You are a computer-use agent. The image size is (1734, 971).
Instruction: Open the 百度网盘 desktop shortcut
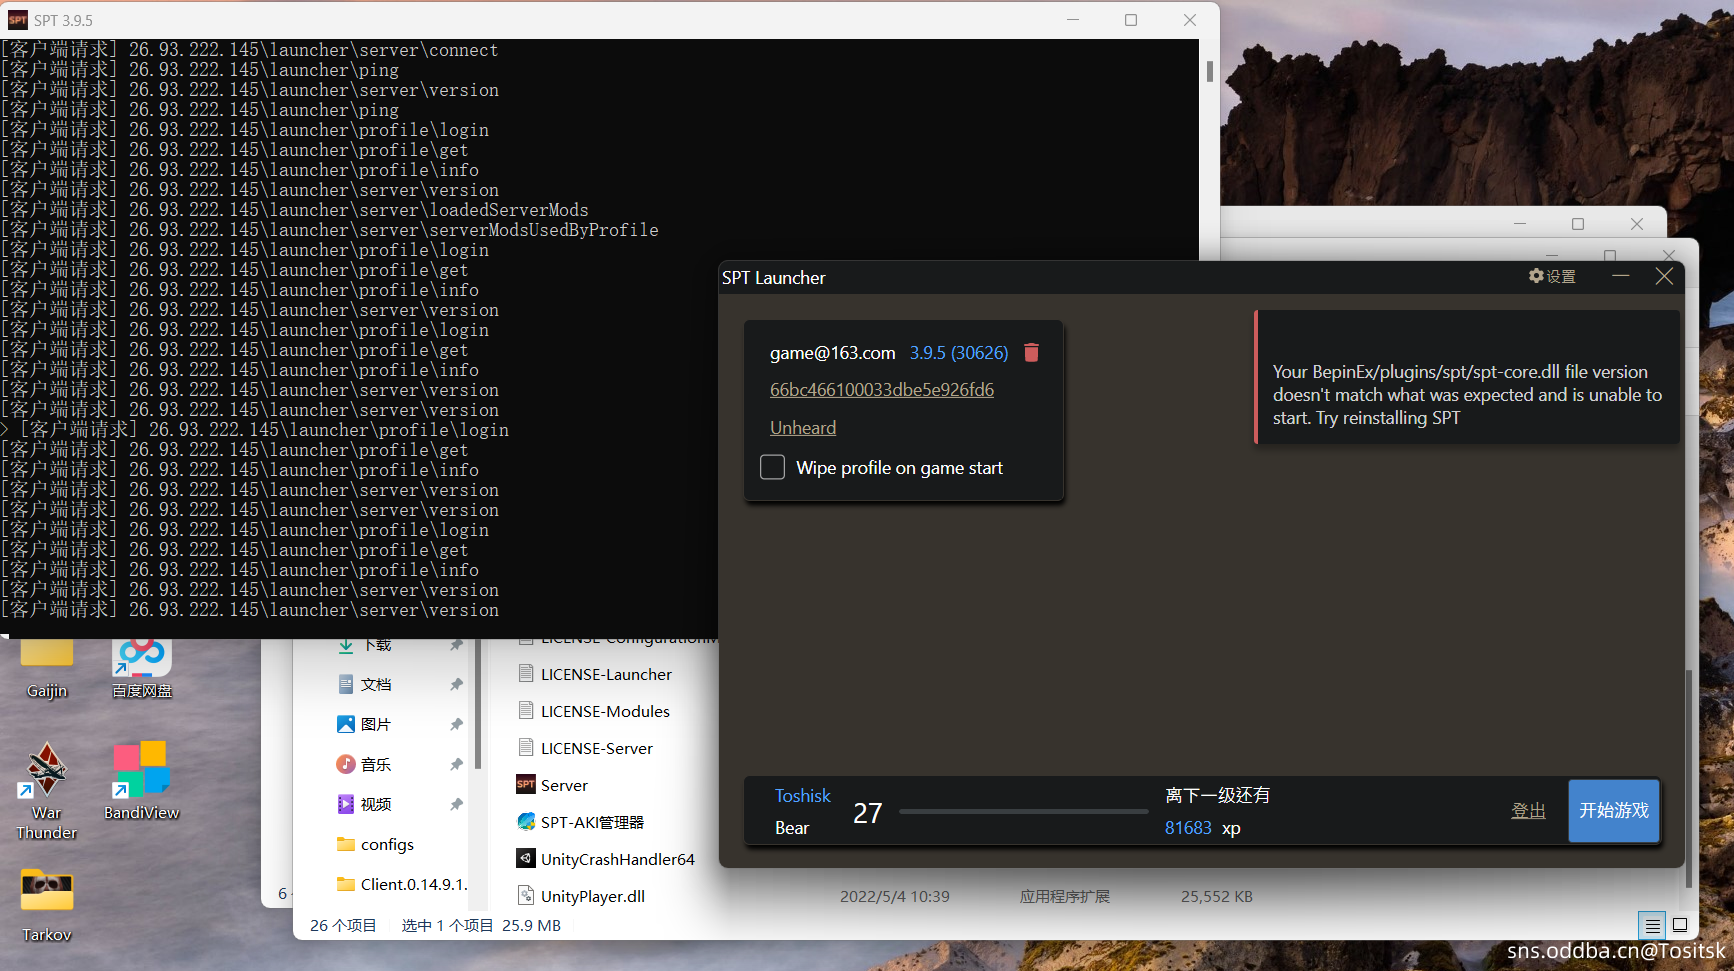point(142,665)
